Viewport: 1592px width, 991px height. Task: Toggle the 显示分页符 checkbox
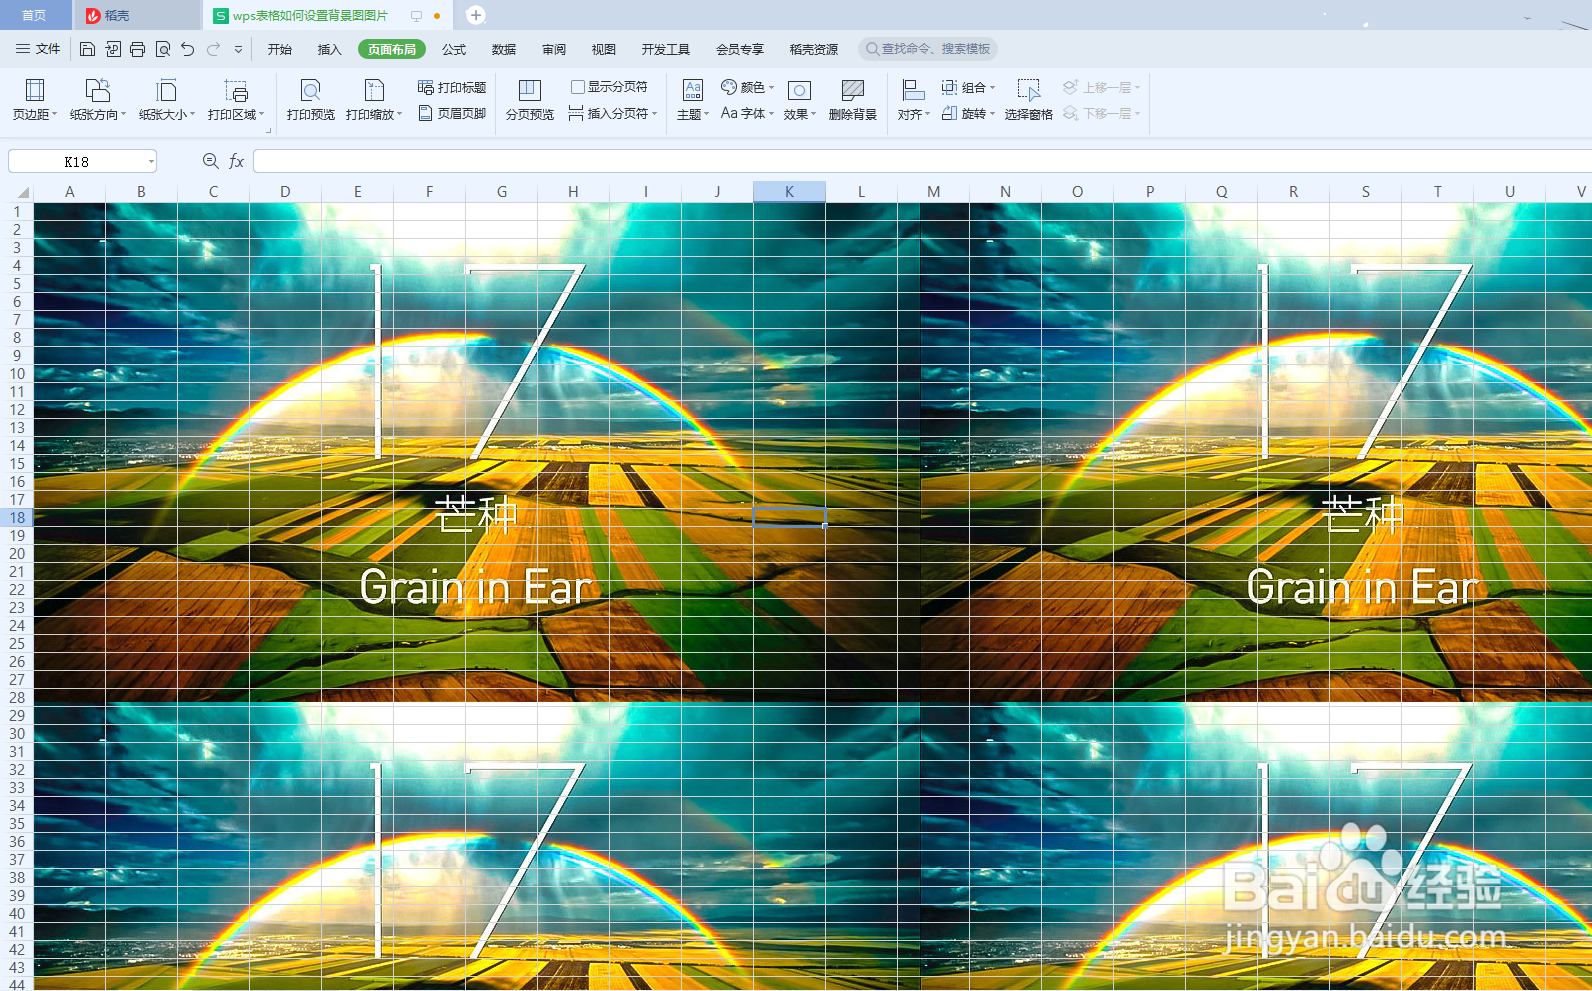point(578,87)
